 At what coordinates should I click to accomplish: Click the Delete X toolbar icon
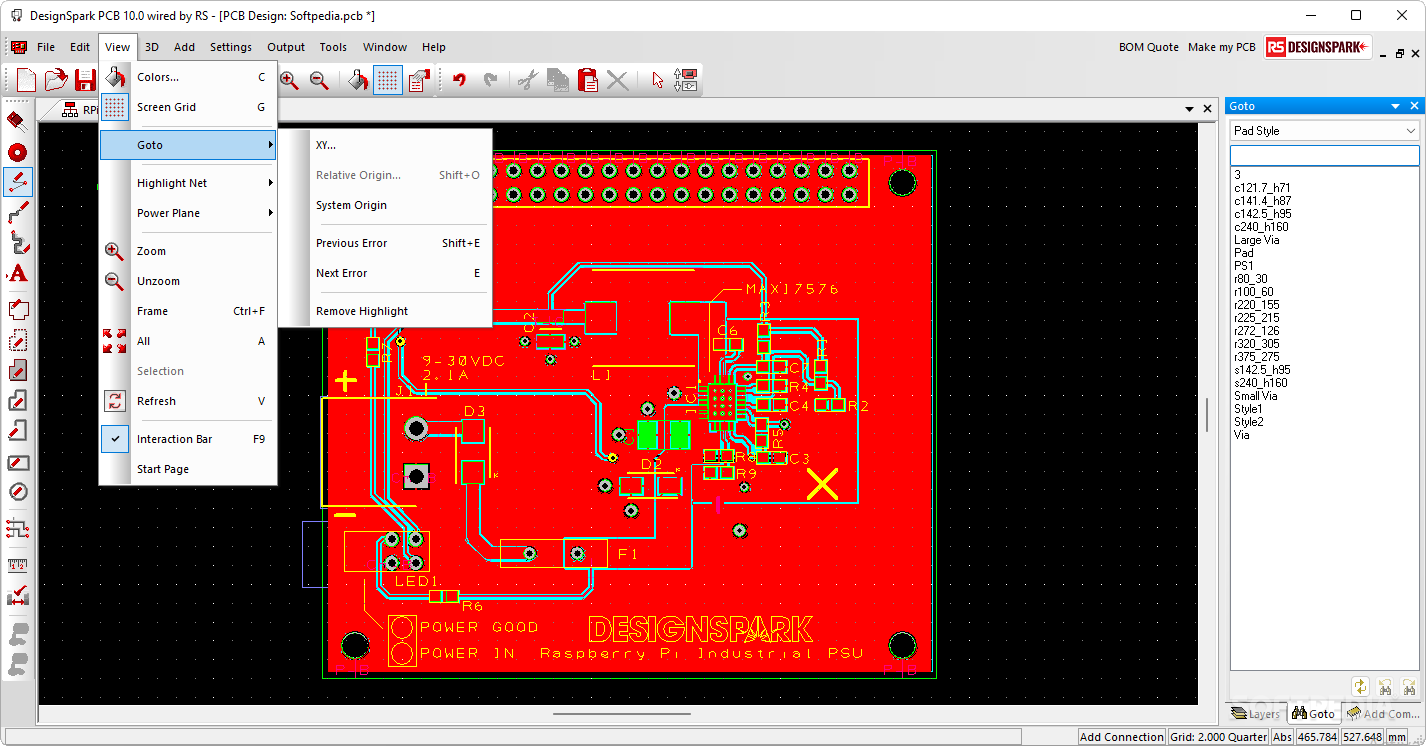pos(618,80)
